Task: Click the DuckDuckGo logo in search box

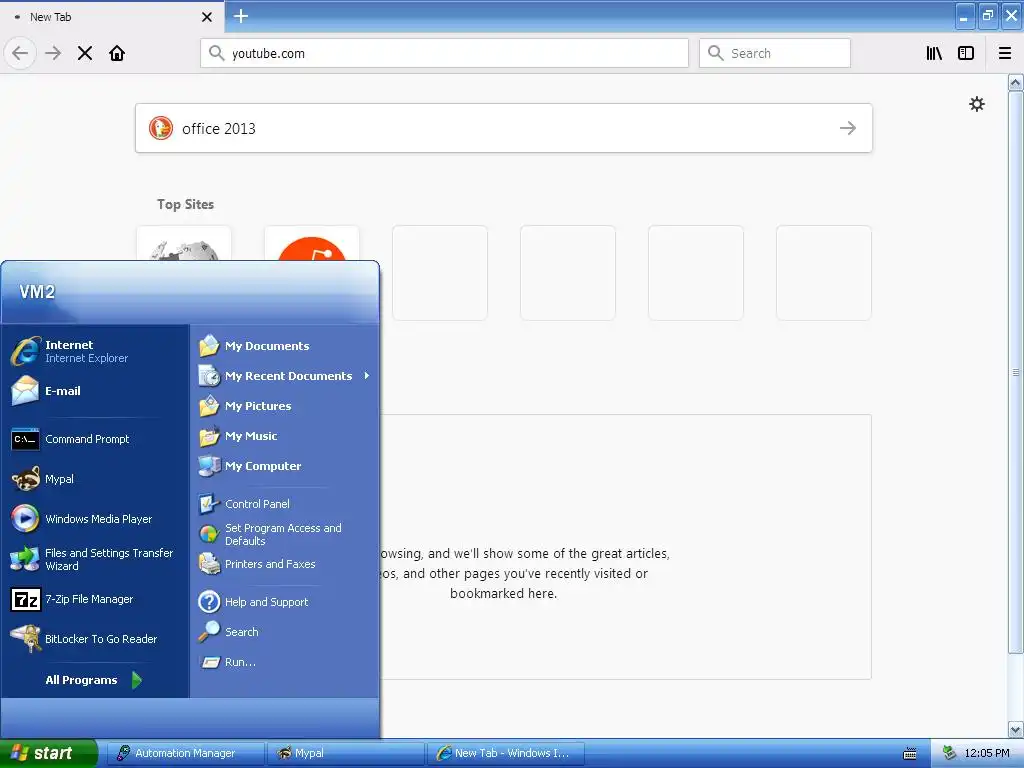Action: click(x=161, y=128)
